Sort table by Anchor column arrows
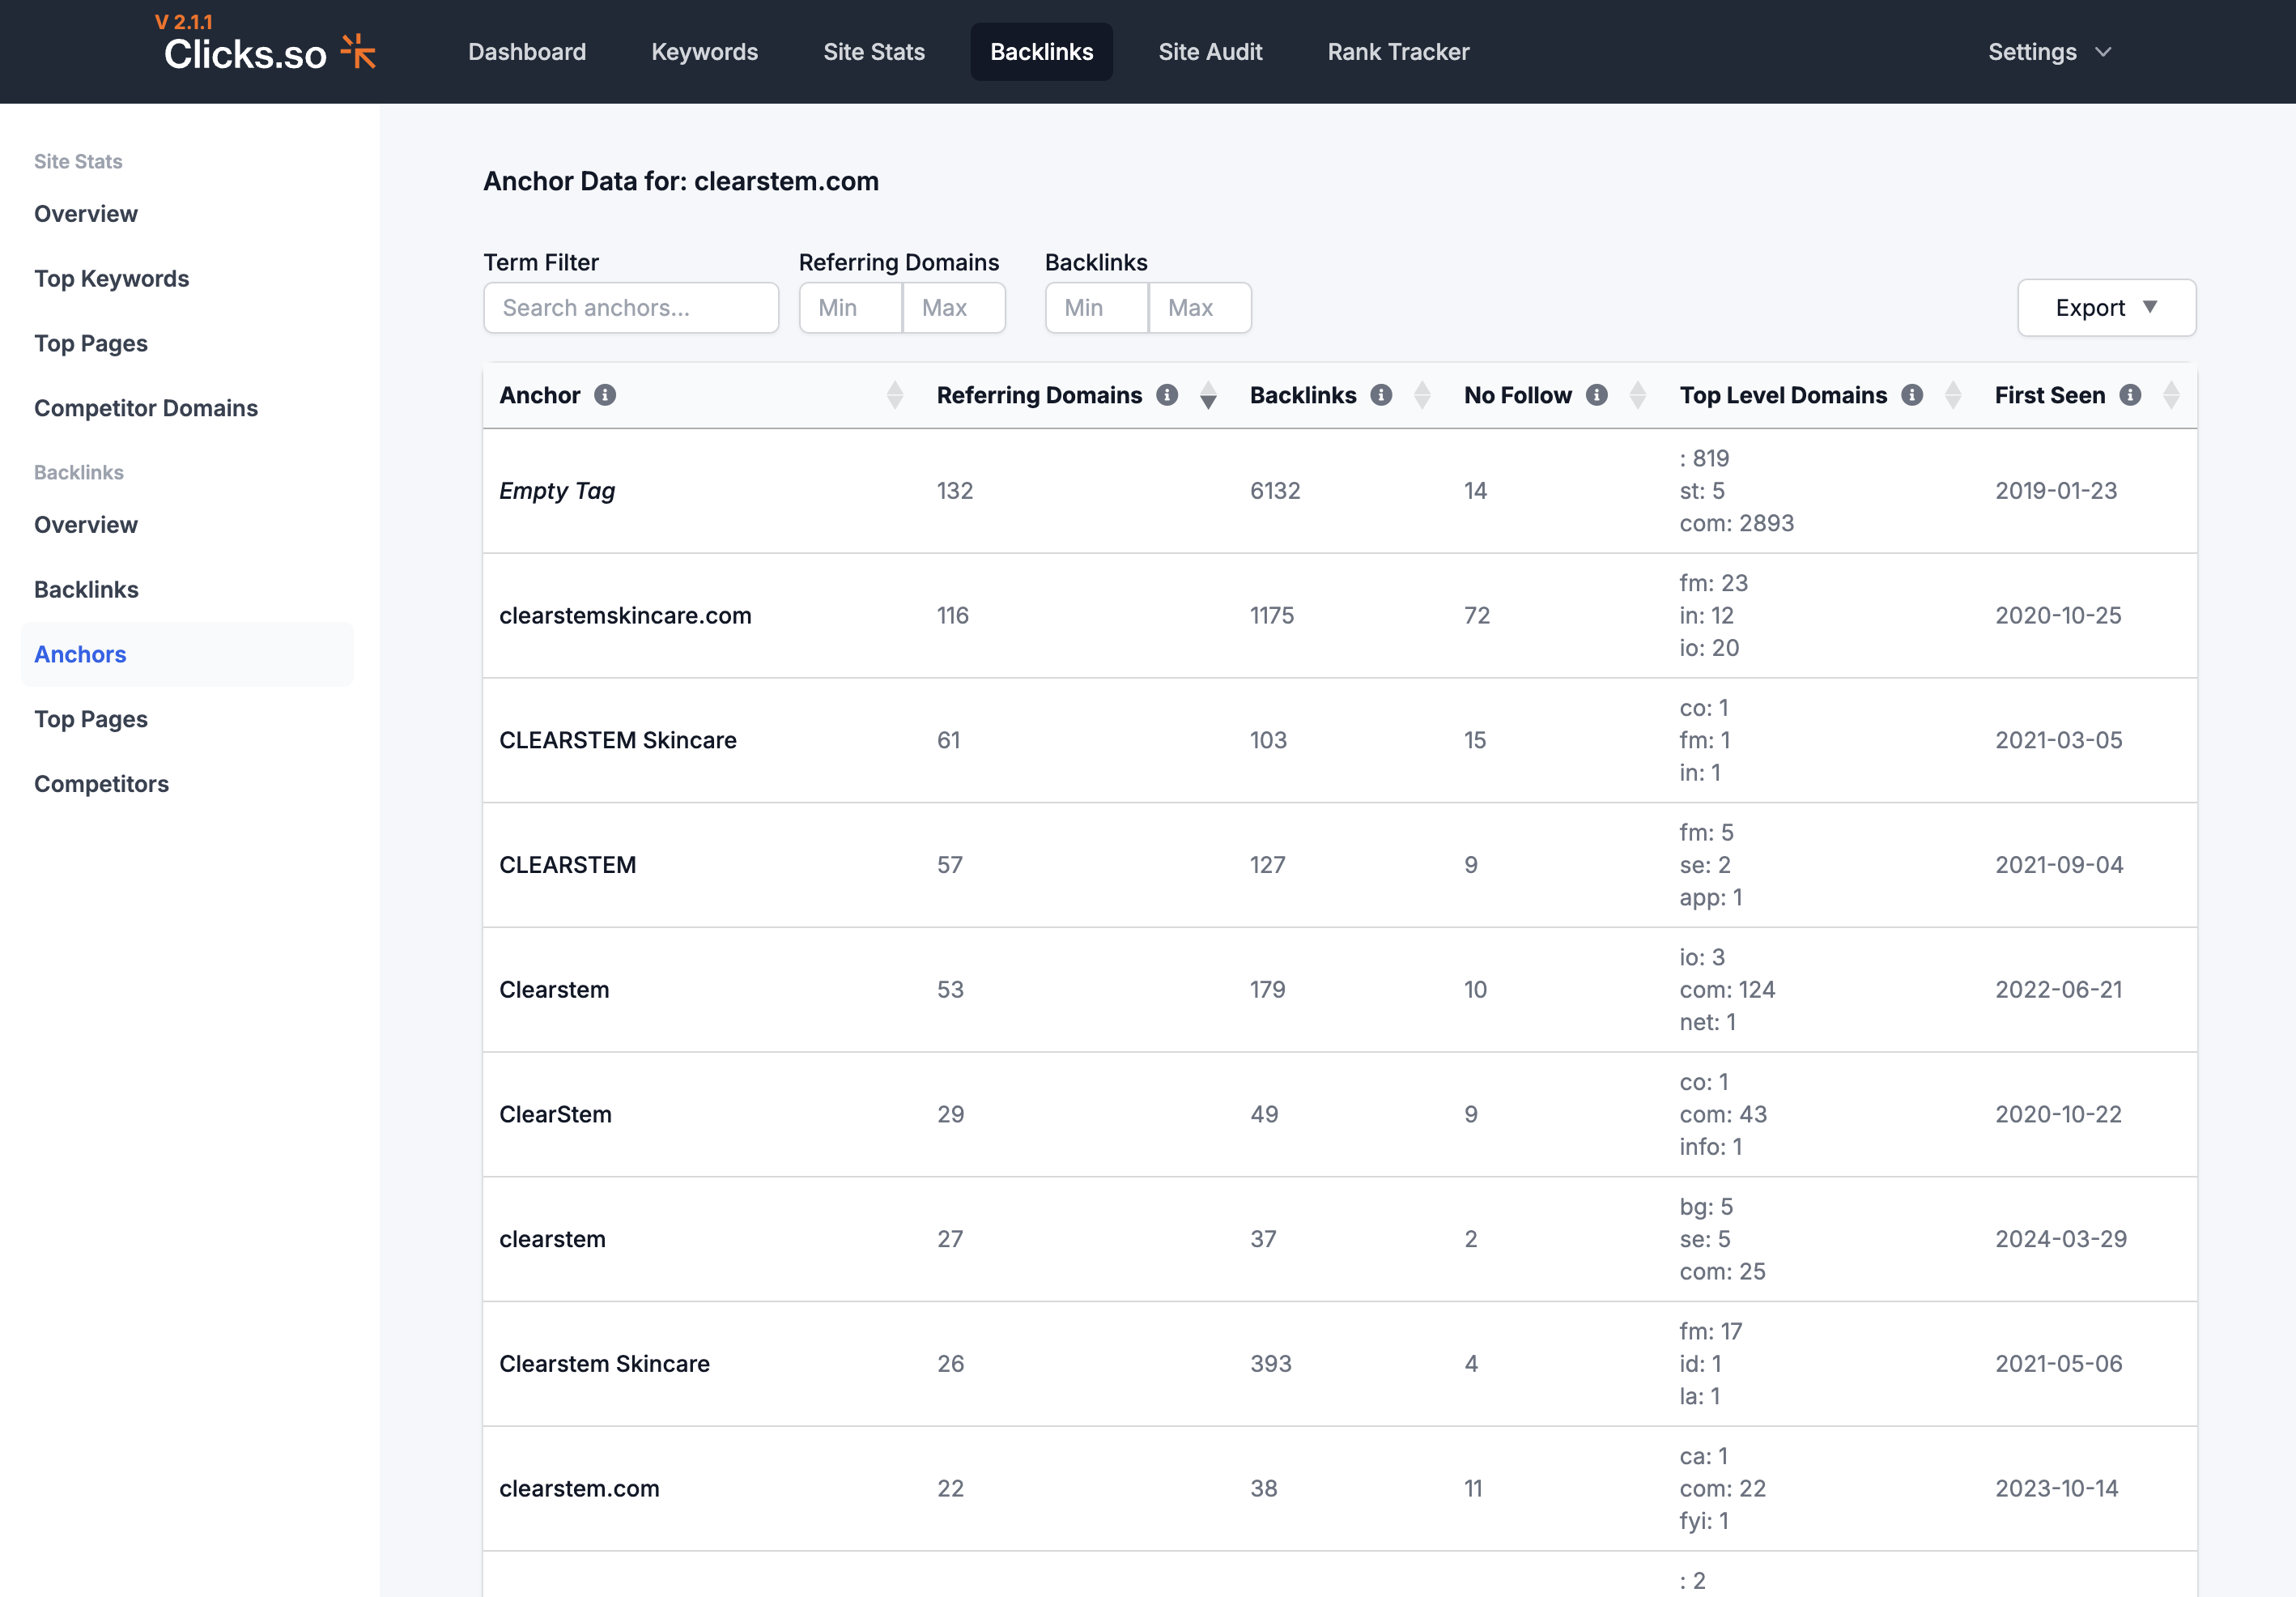The image size is (2296, 1597). click(895, 395)
